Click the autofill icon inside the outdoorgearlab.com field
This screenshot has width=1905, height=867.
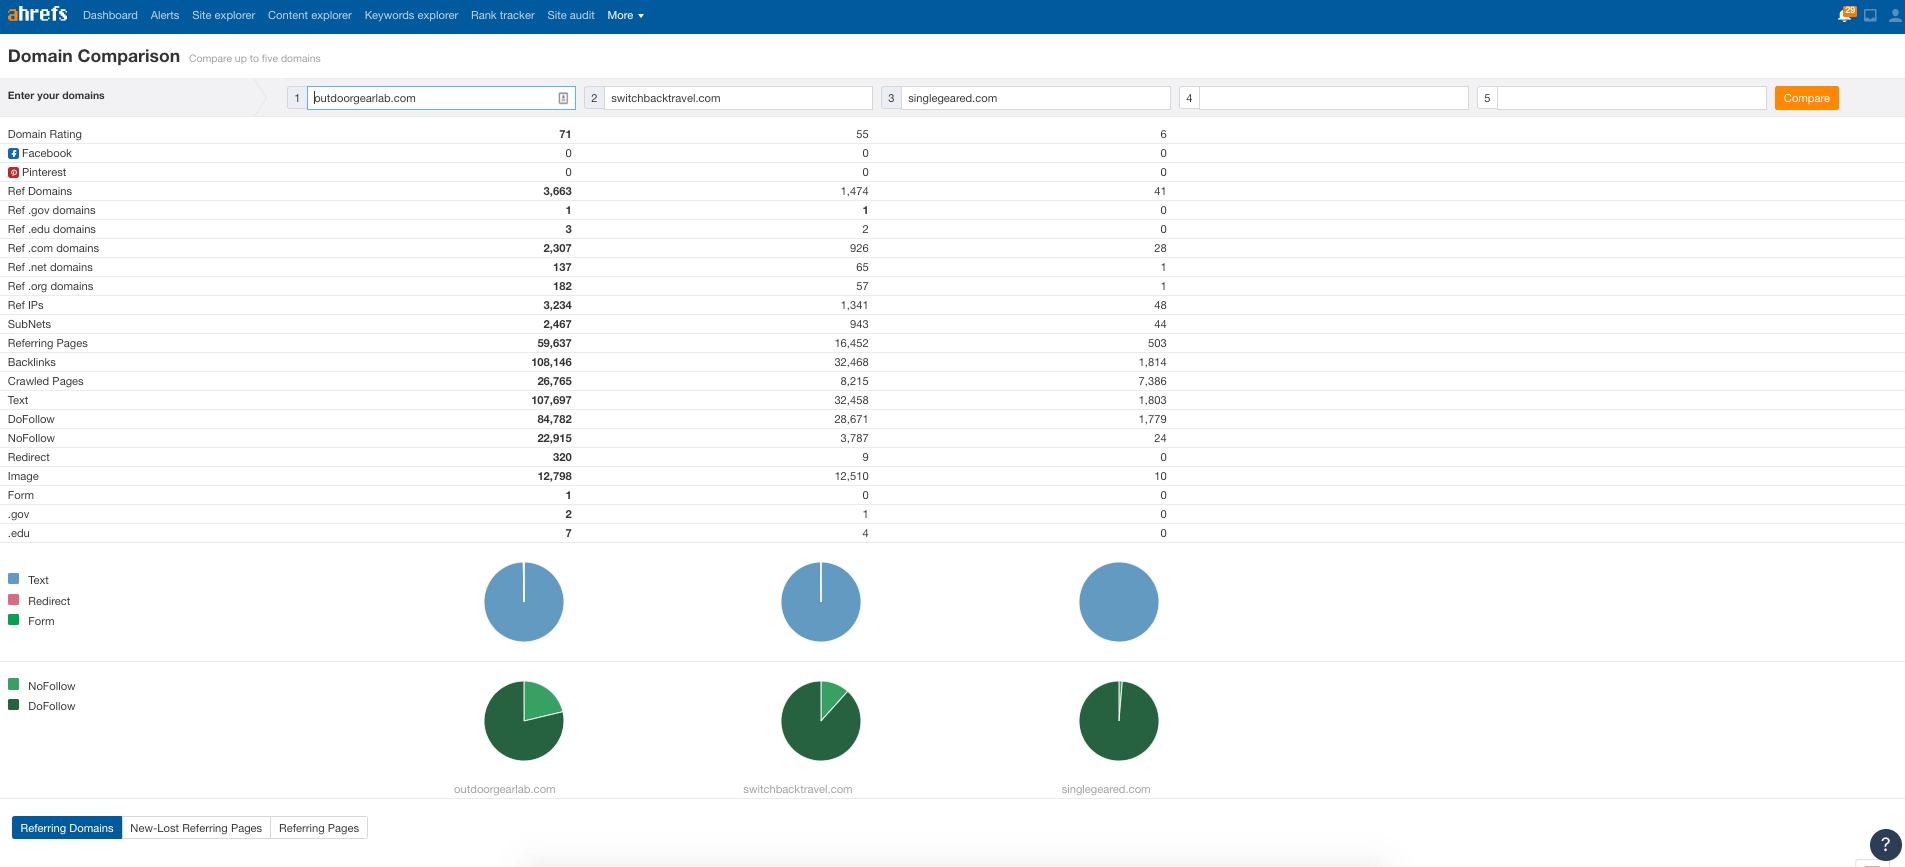point(563,98)
